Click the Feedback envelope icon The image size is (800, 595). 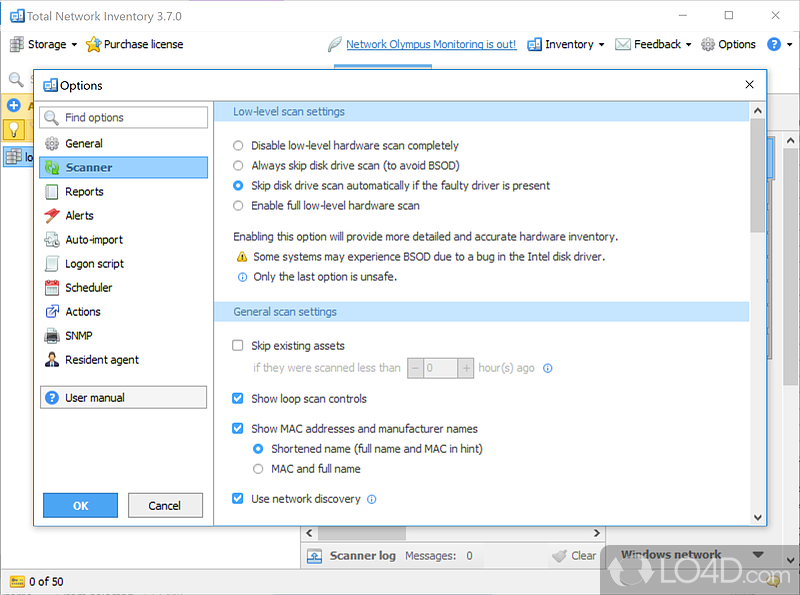[x=622, y=44]
